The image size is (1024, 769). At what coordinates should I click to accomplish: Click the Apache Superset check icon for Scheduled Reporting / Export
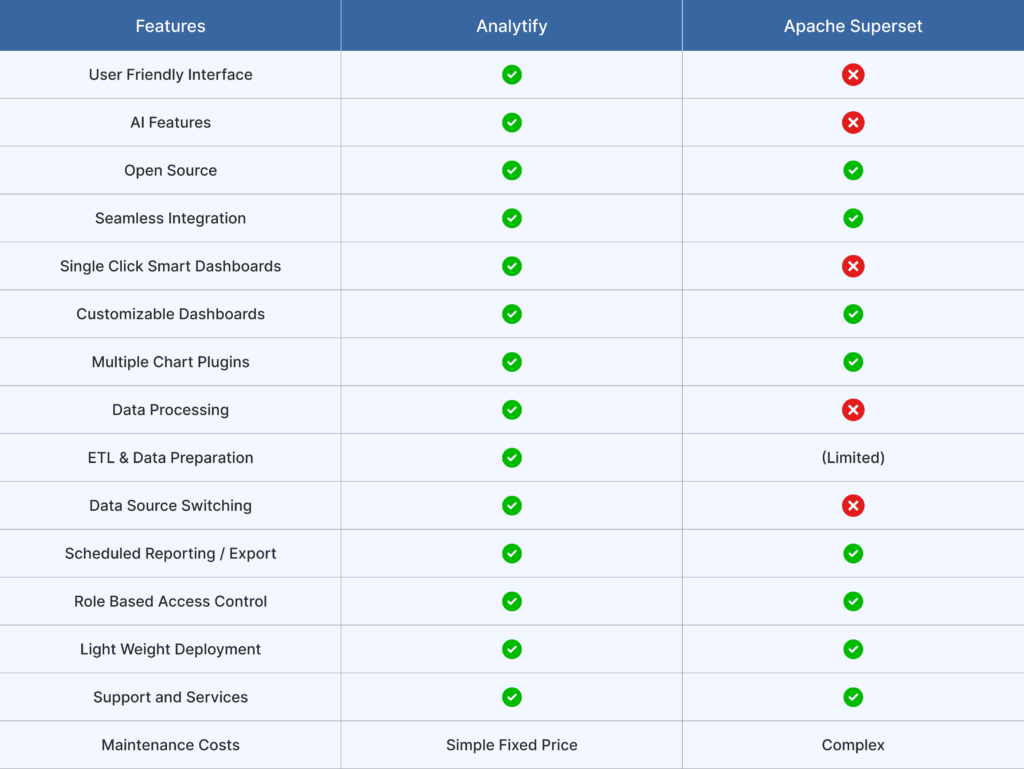coord(853,554)
